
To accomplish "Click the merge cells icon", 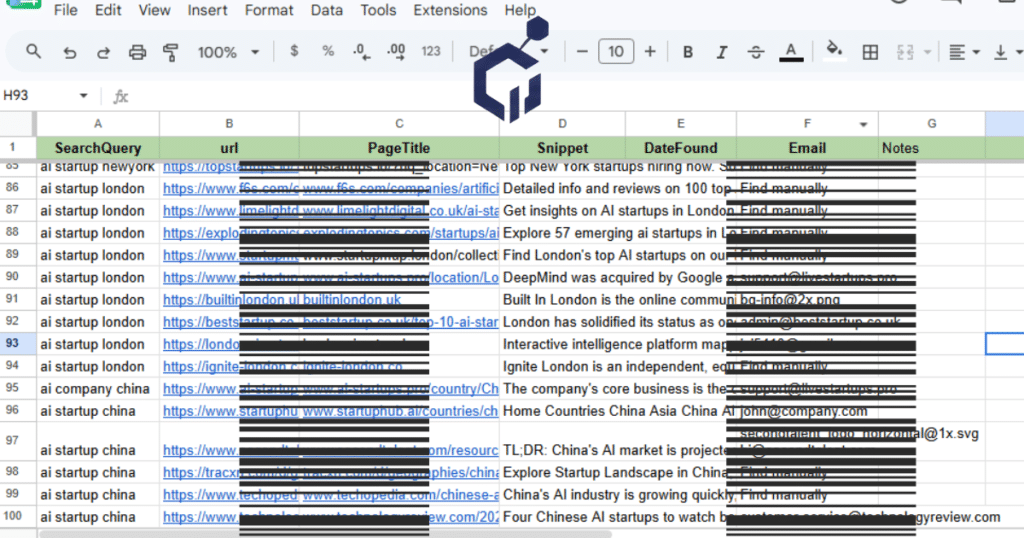I will (x=905, y=52).
